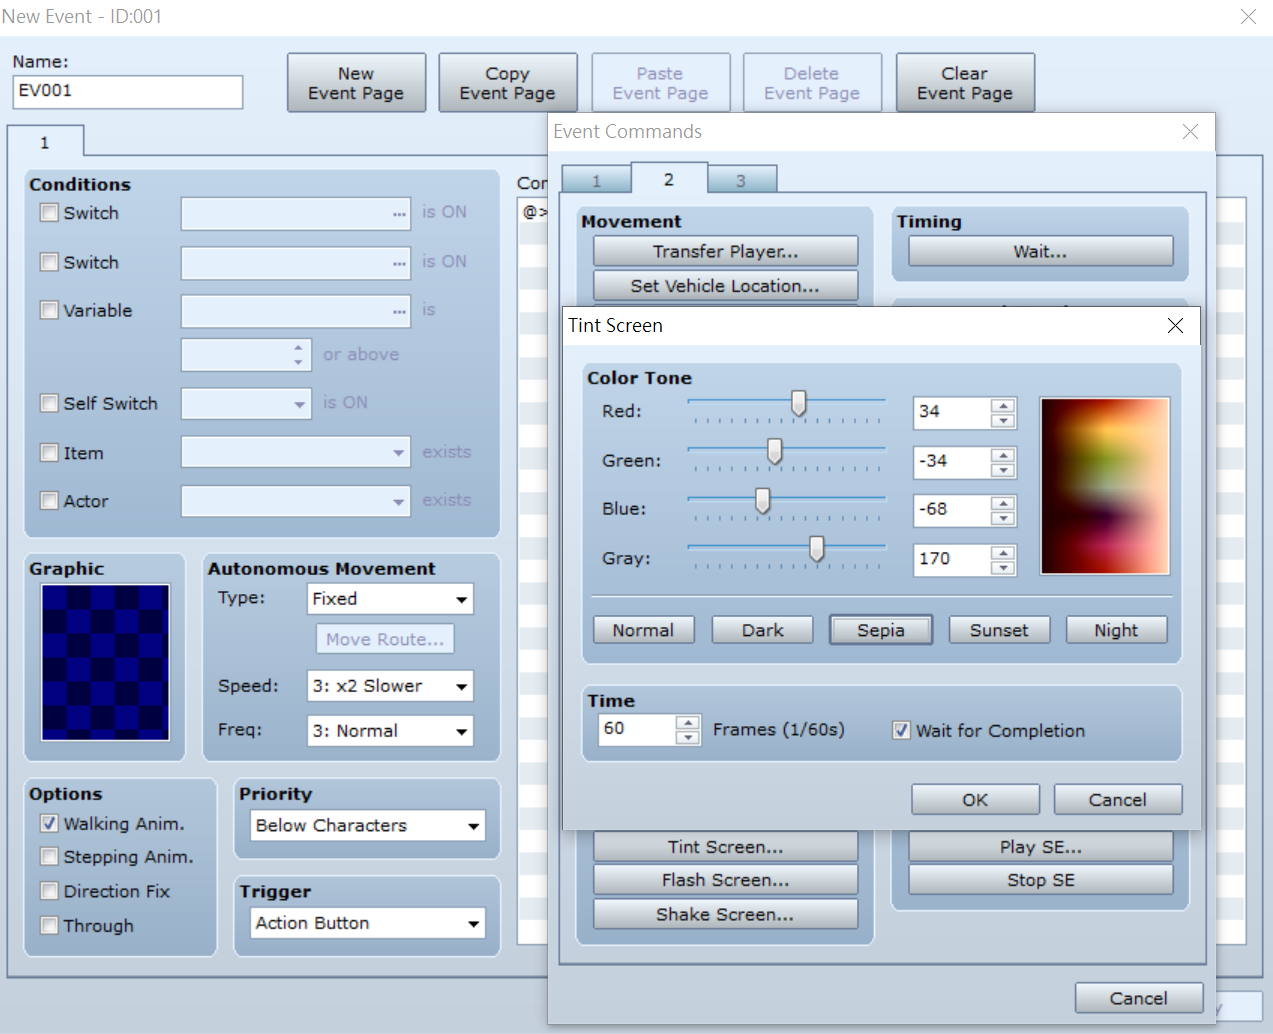The image size is (1273, 1034).
Task: Focus the event Name input field
Action: tap(128, 91)
